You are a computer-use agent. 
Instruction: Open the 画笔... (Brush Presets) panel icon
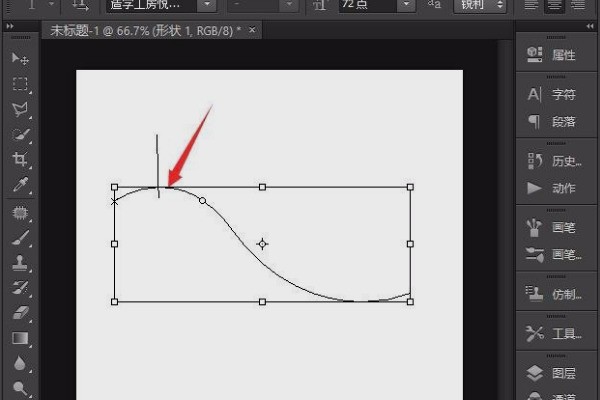click(x=534, y=255)
